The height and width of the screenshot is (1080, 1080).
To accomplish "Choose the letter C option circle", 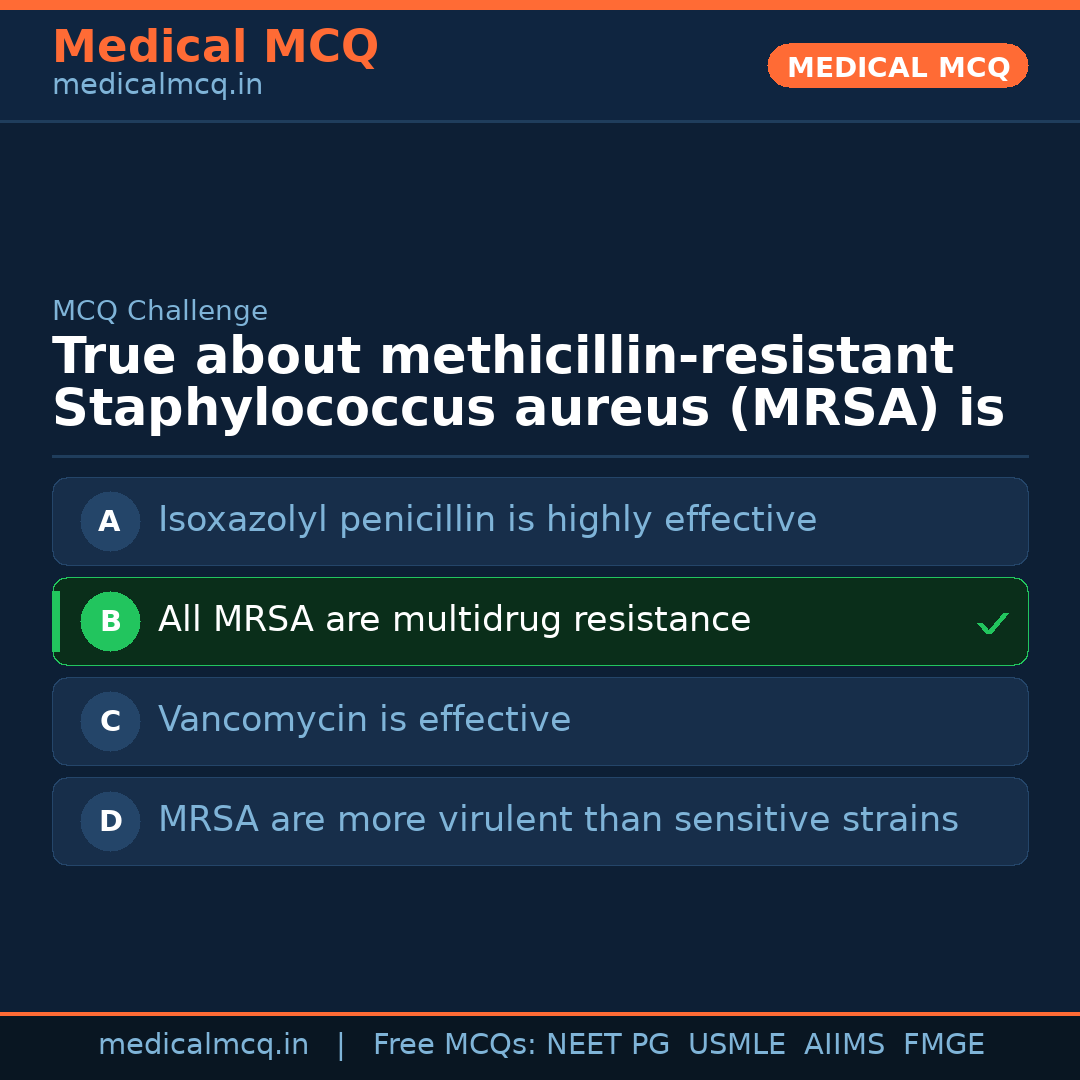I will pos(110,721).
